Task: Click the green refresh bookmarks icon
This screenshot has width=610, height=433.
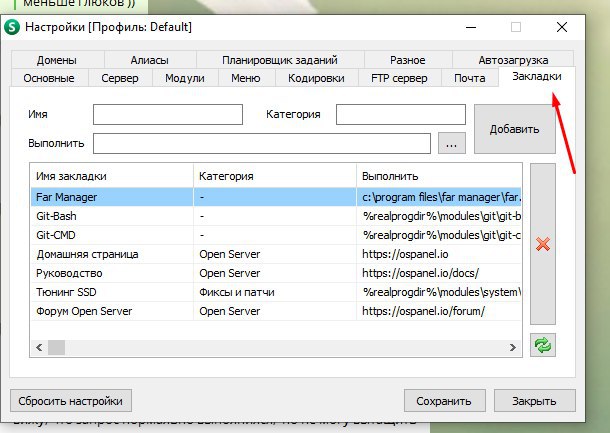Action: [543, 345]
